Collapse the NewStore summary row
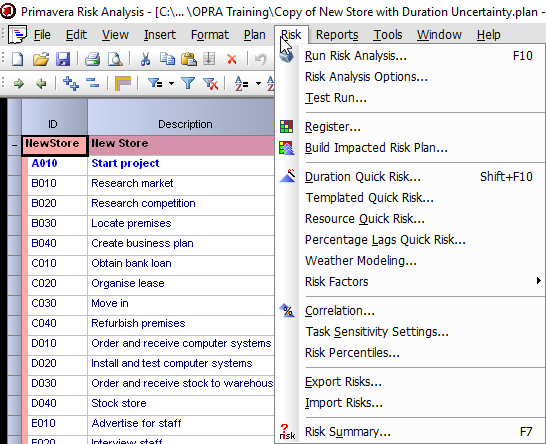The width and height of the screenshot is (546, 444). click(14, 145)
